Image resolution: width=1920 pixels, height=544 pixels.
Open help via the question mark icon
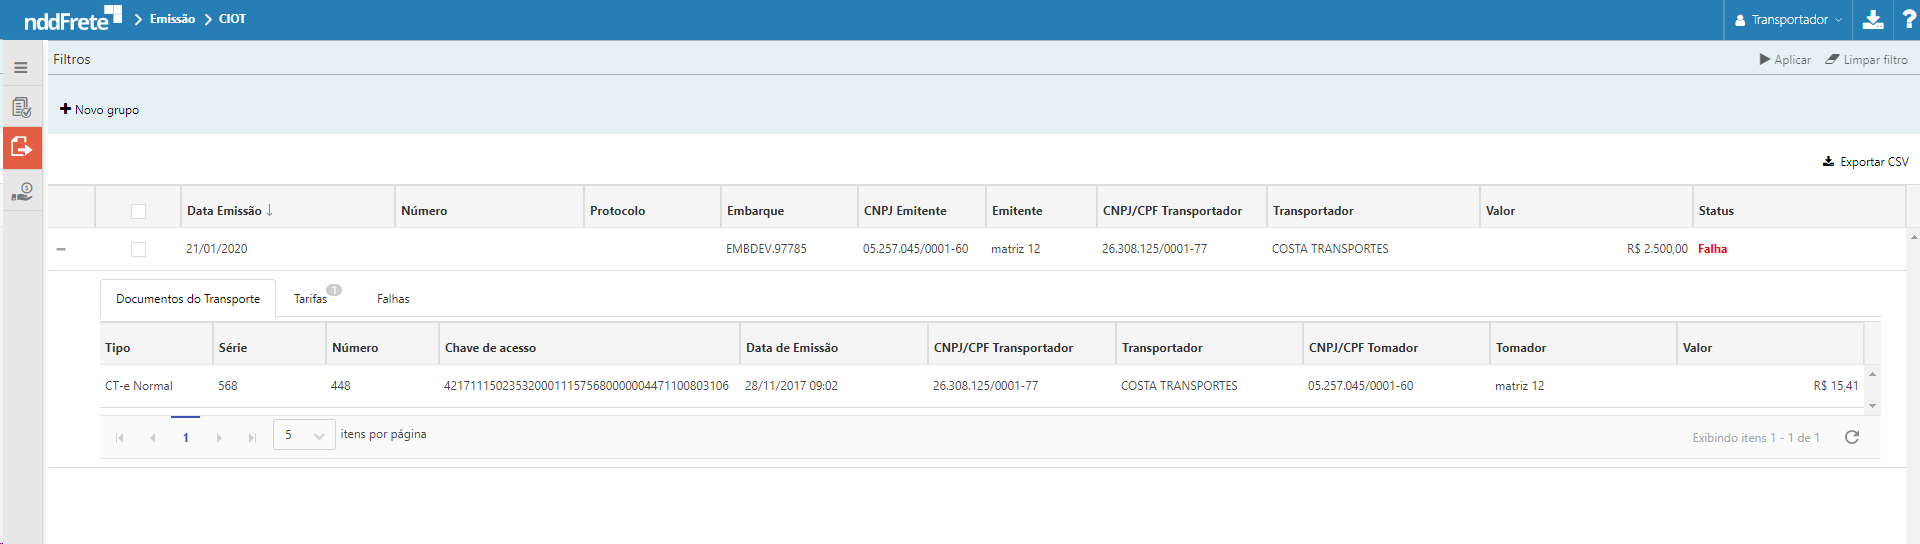coord(1908,20)
